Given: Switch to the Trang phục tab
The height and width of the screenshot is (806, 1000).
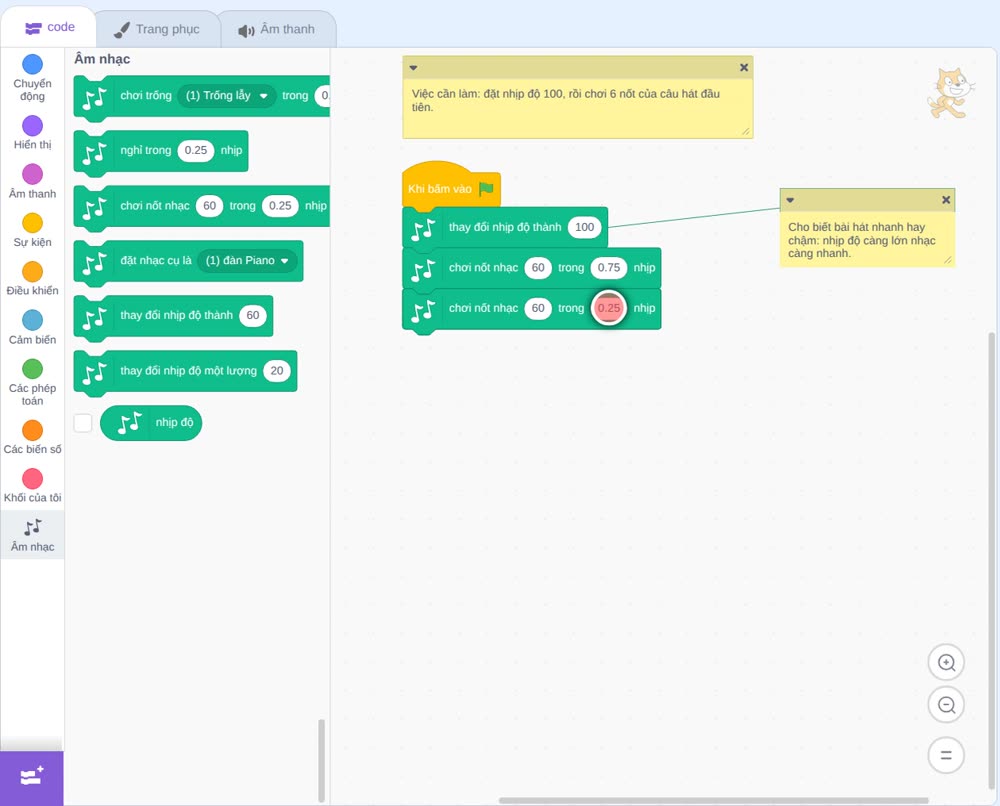Looking at the screenshot, I should click(x=157, y=29).
